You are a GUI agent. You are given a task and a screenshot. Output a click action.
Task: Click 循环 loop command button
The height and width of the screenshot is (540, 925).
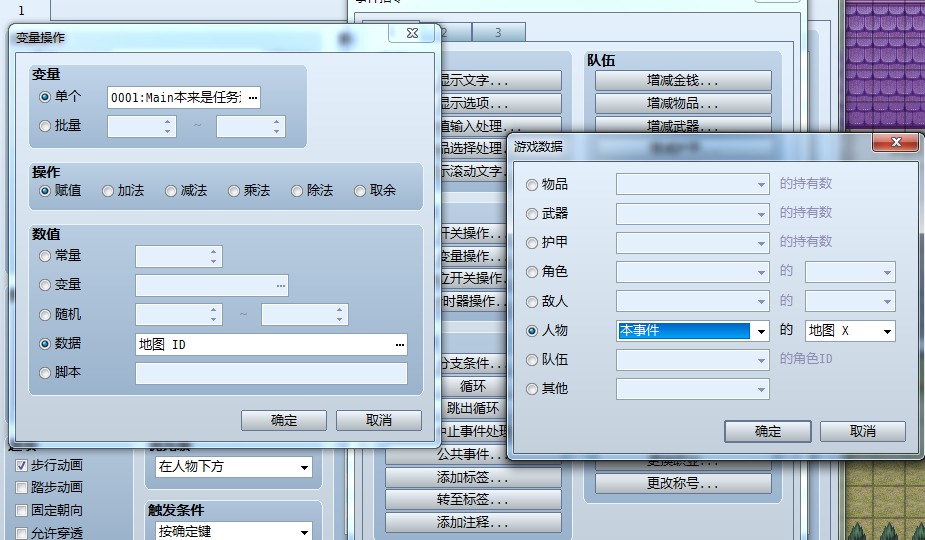[x=473, y=386]
